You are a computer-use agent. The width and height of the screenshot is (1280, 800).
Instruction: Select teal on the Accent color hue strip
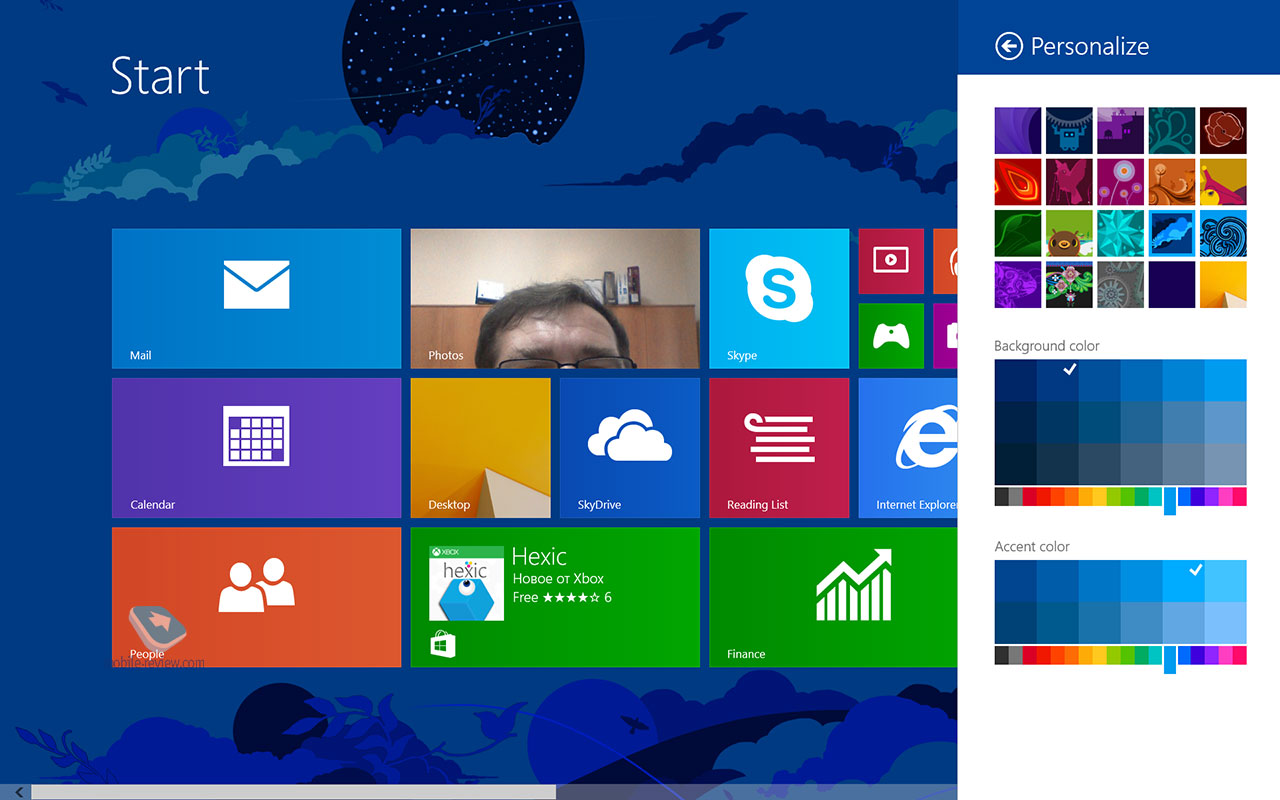[x=1156, y=656]
